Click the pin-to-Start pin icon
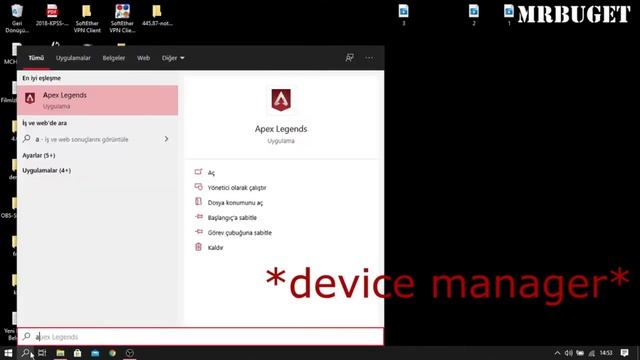 pyautogui.click(x=198, y=217)
